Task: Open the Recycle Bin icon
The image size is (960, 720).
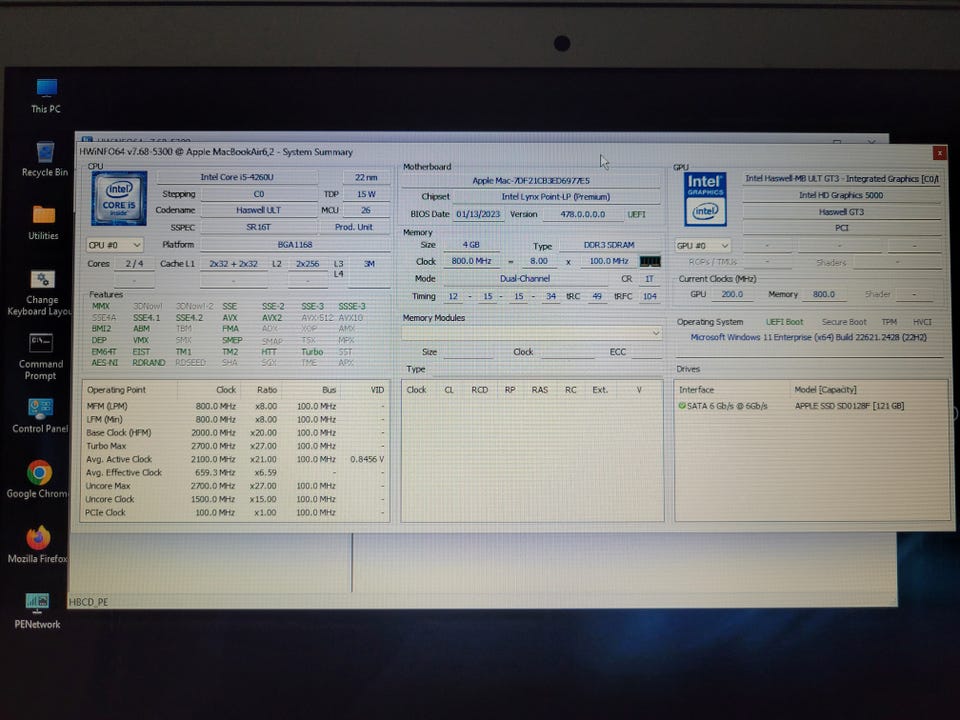Action: [x=45, y=159]
